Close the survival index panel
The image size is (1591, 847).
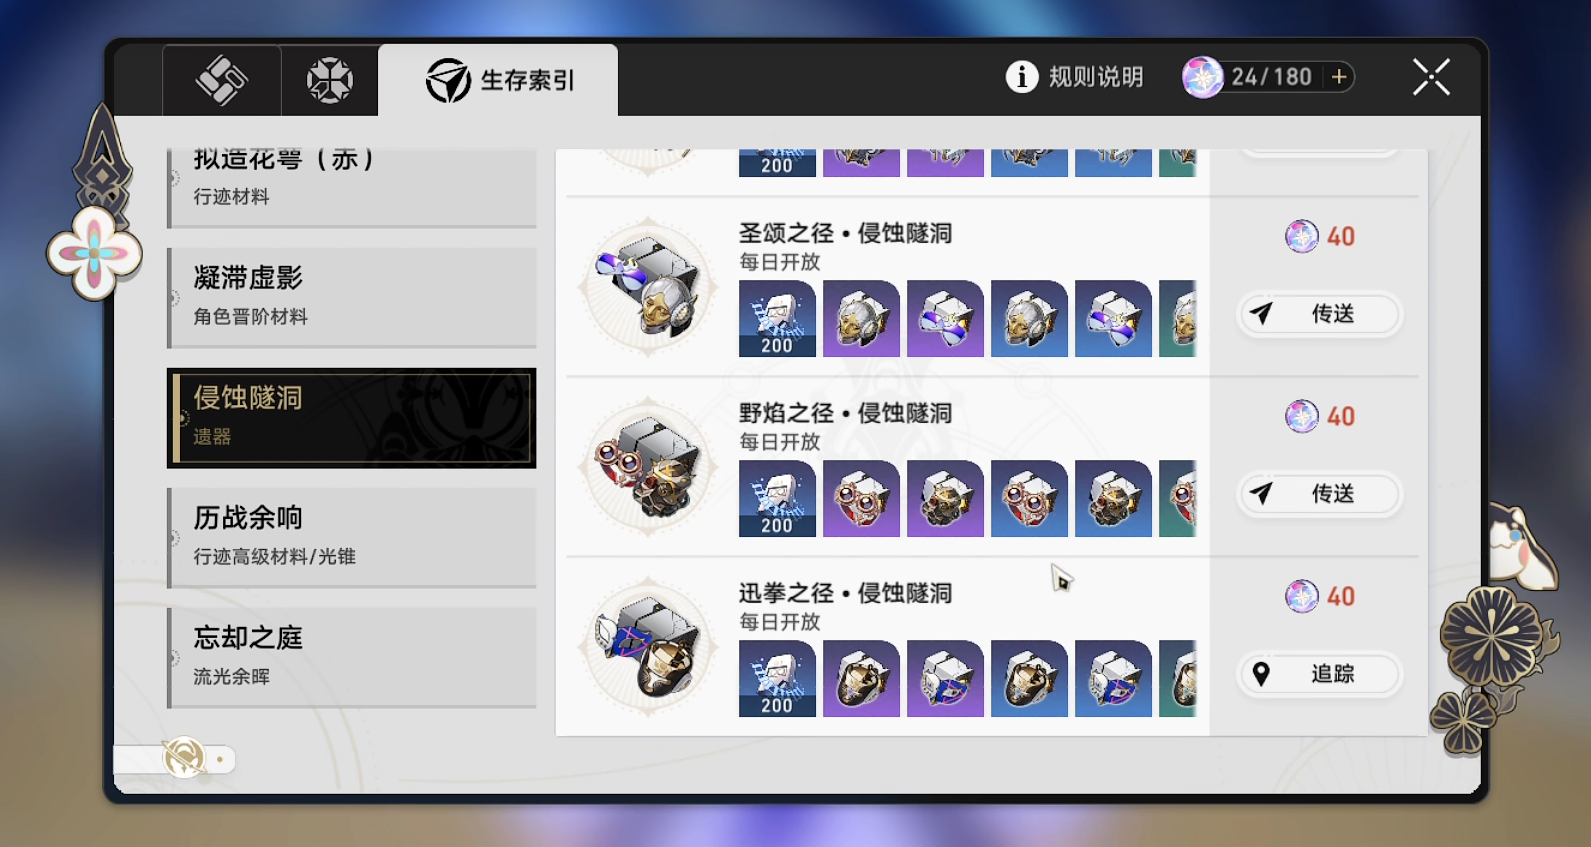(x=1431, y=77)
